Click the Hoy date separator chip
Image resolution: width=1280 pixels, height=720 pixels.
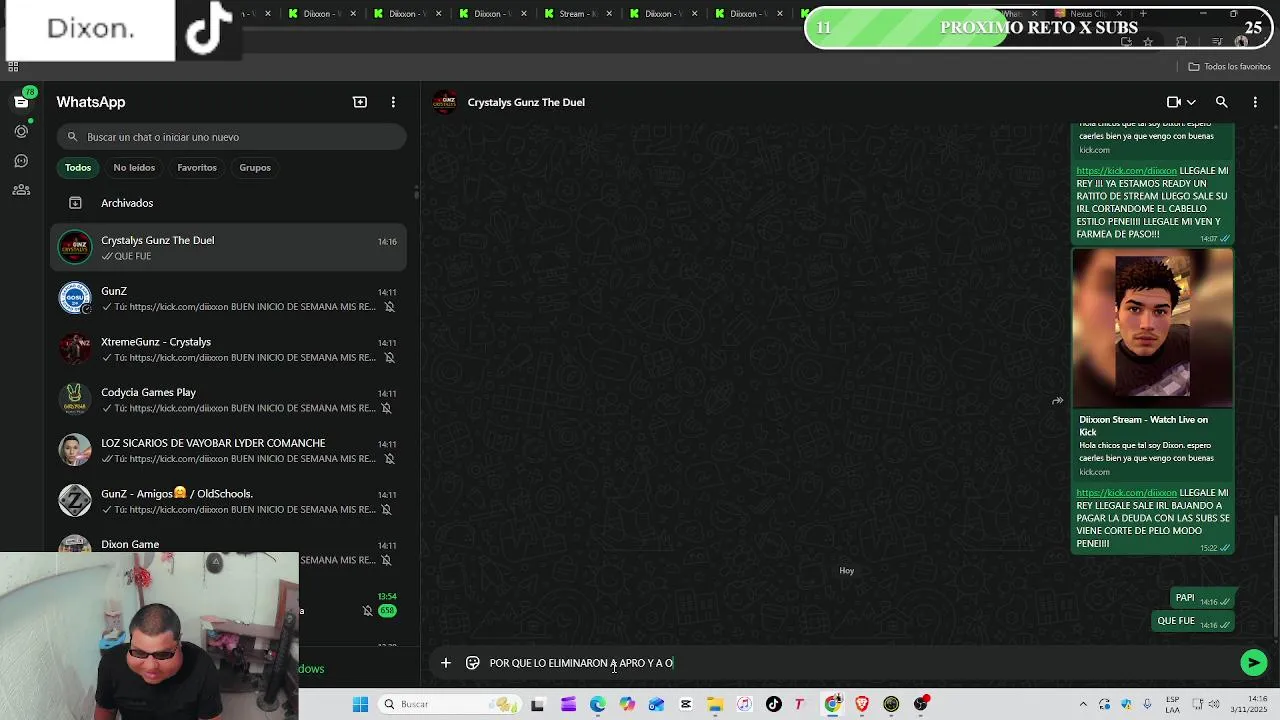pos(847,571)
